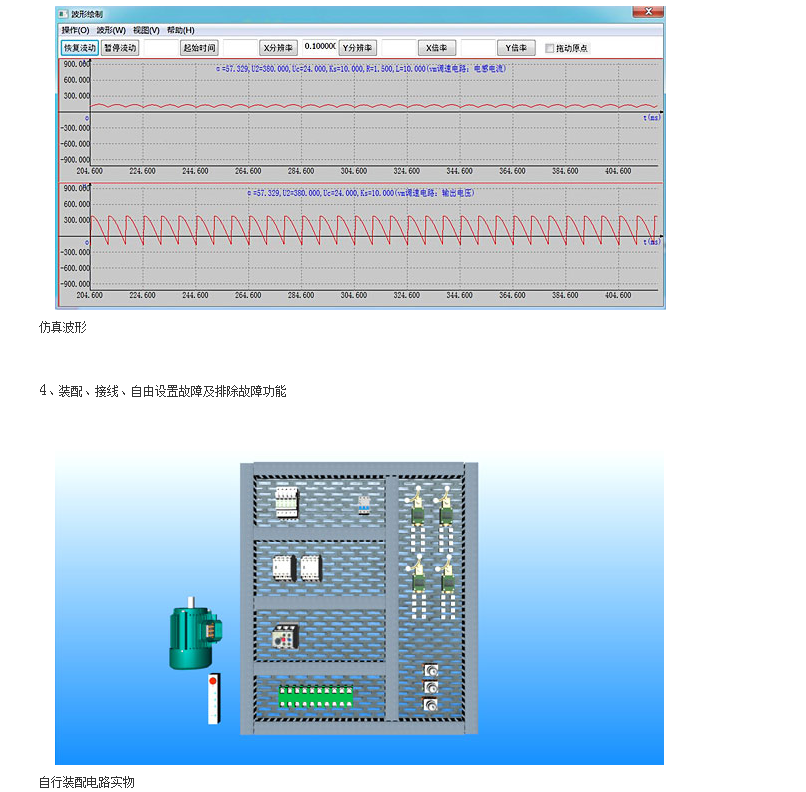Click the small blue-marked circuit breaker
The width and height of the screenshot is (806, 792).
[366, 503]
